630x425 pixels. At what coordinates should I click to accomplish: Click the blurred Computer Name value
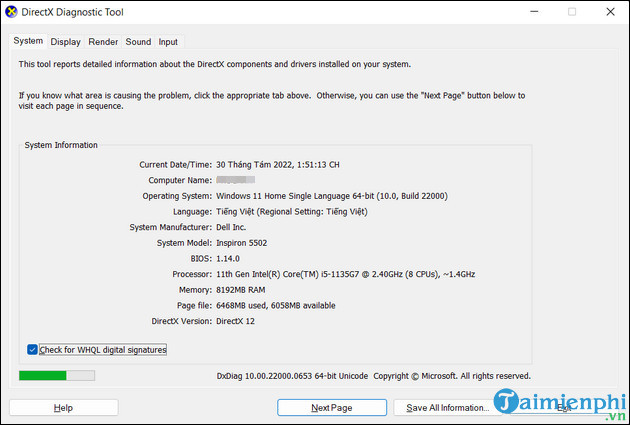(235, 180)
